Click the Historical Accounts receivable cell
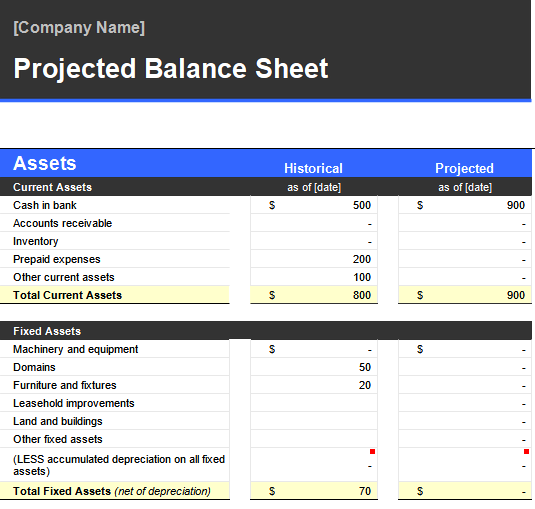This screenshot has width=535, height=509. (x=314, y=223)
